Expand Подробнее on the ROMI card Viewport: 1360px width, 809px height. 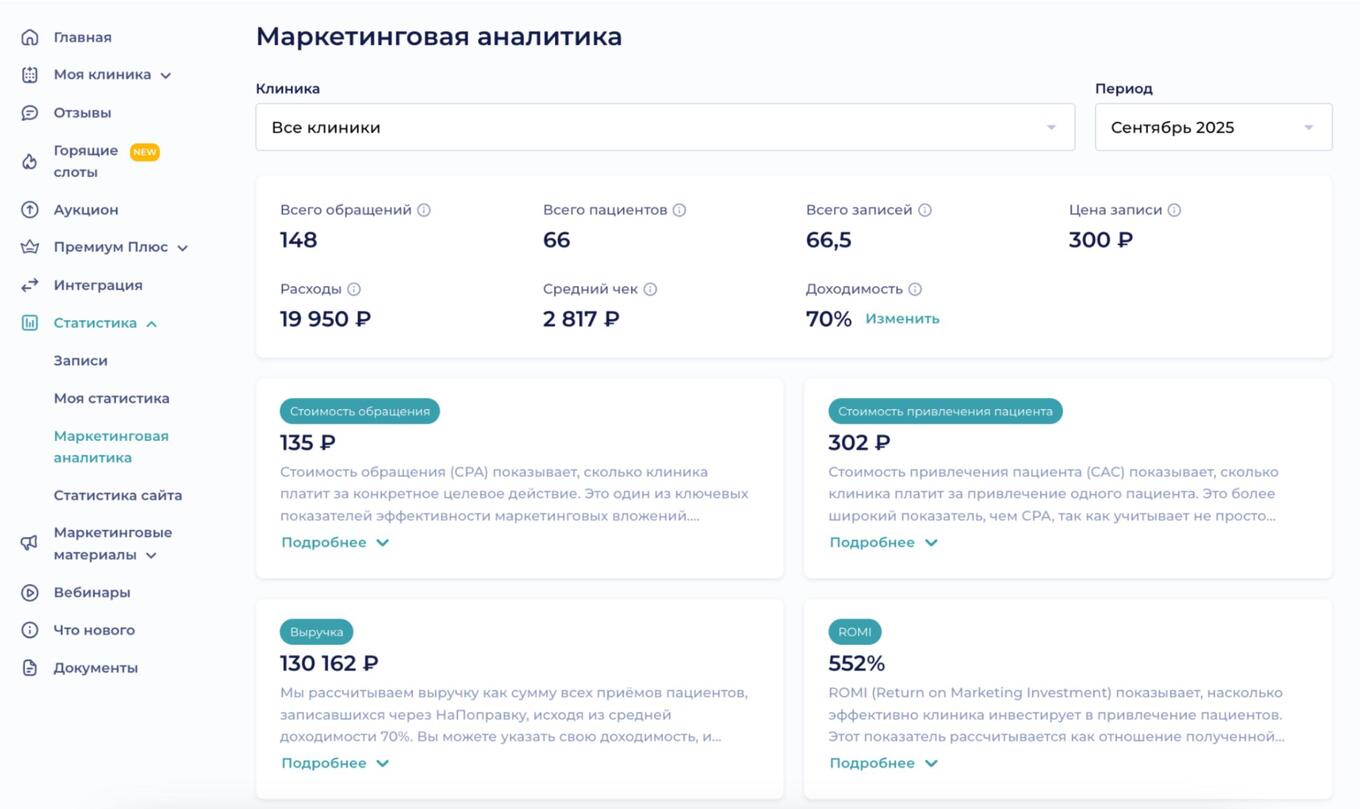(882, 762)
